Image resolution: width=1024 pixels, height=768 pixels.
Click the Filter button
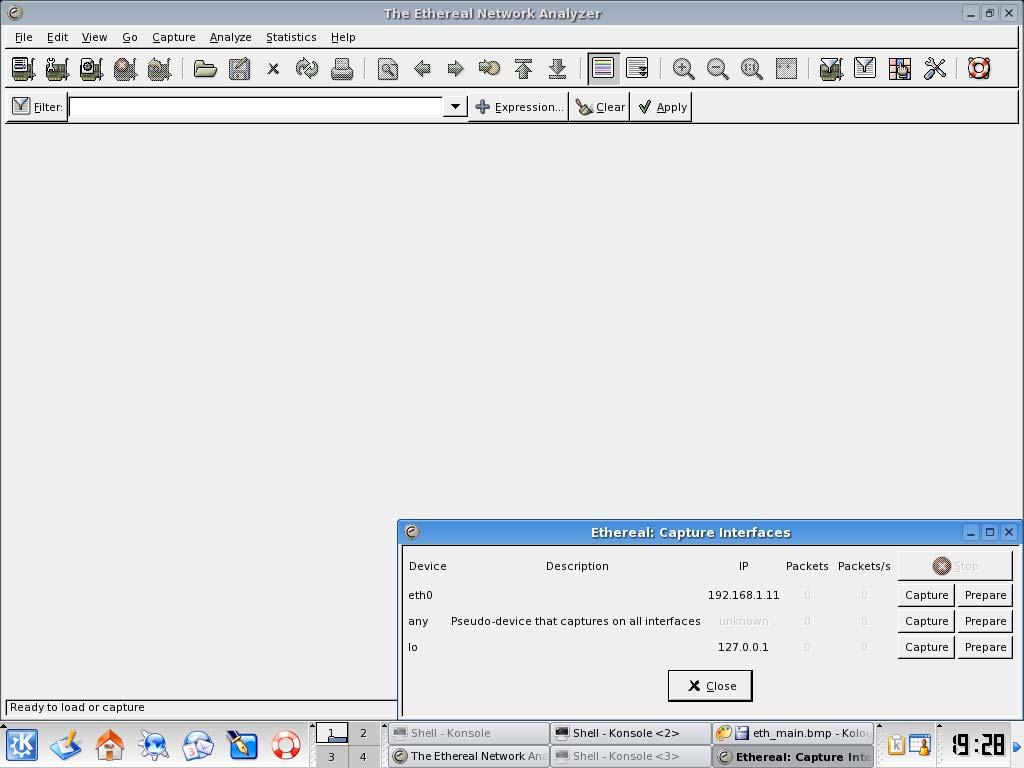pos(37,106)
